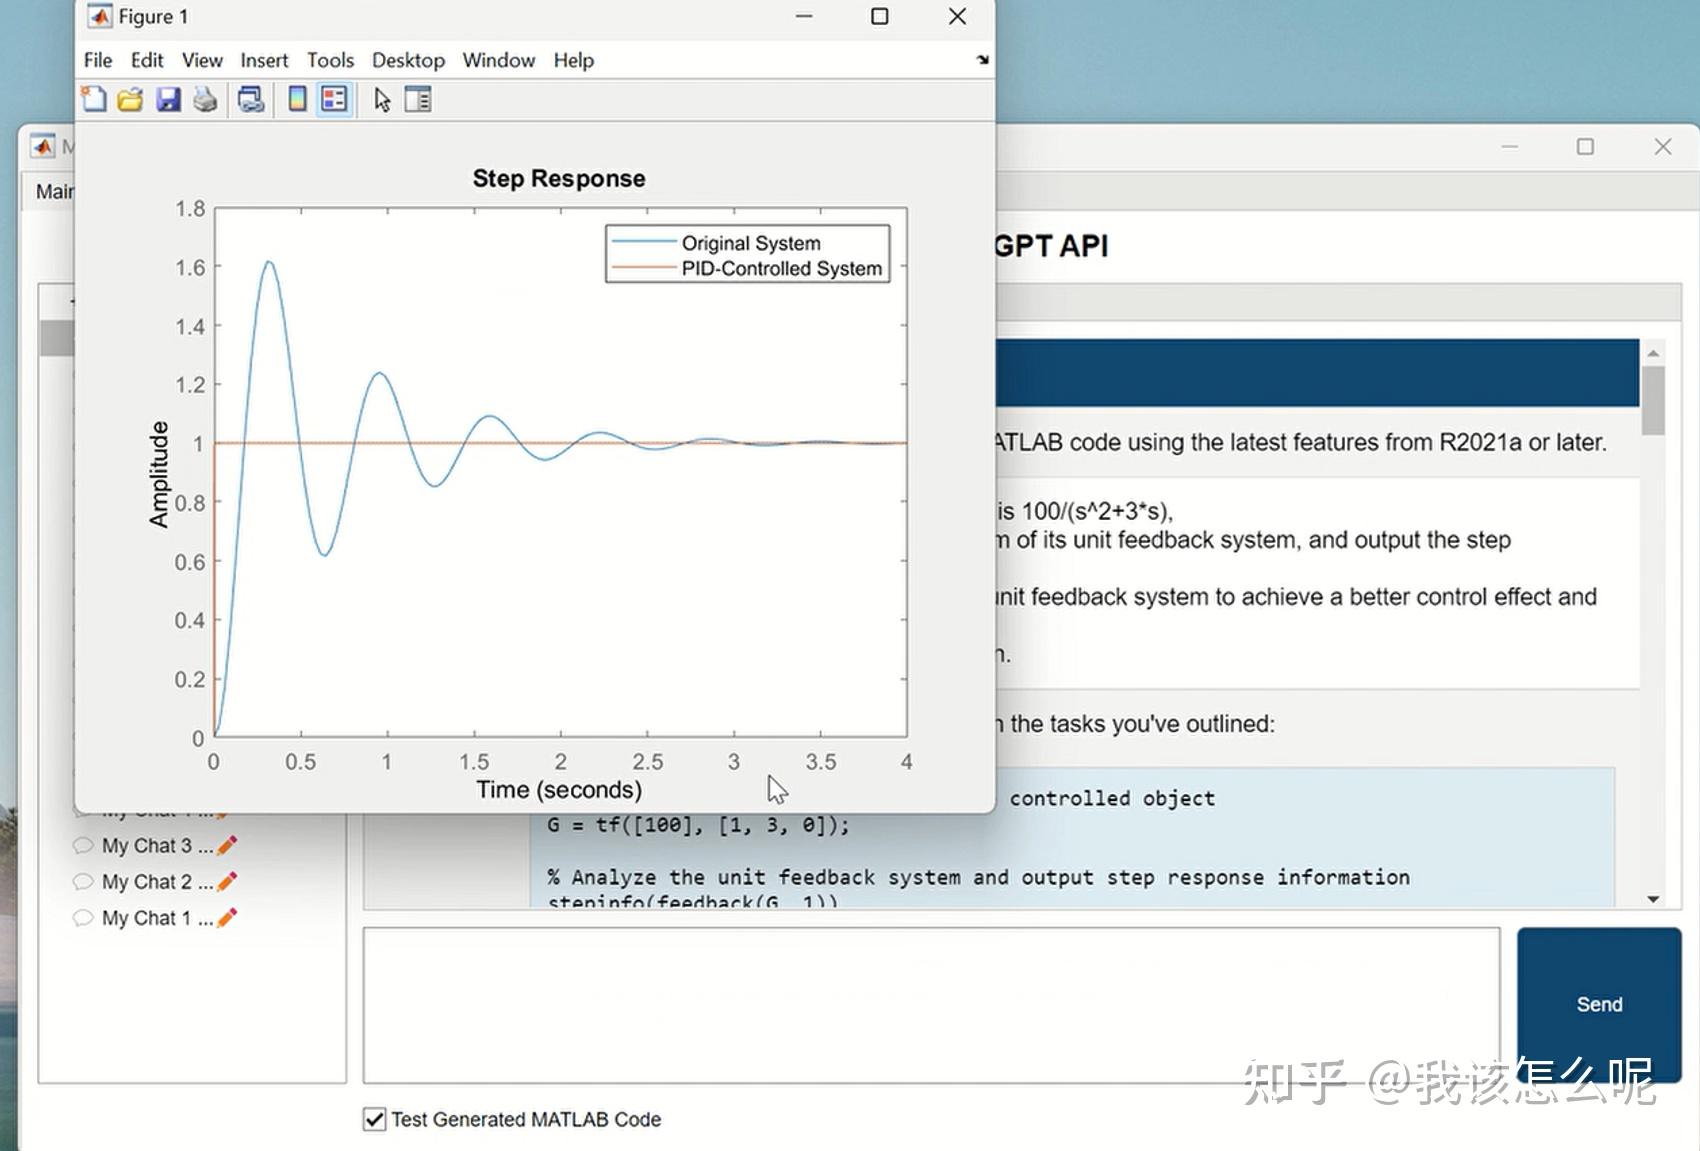The width and height of the screenshot is (1700, 1151).
Task: Save the figure with the floppy disk icon
Action: [168, 98]
